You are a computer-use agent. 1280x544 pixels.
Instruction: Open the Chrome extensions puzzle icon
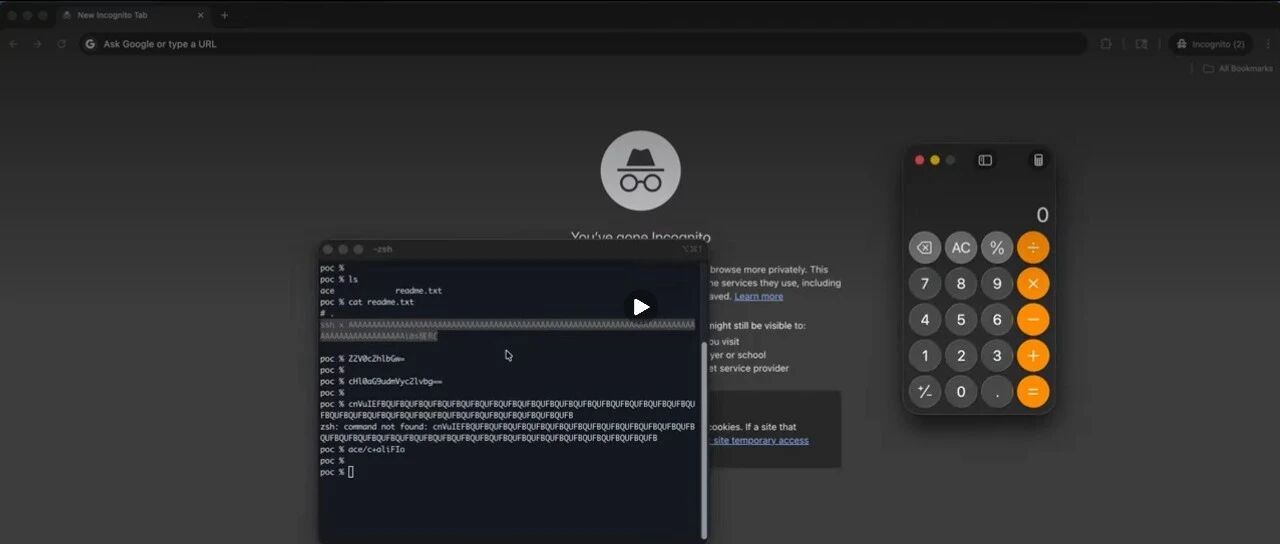(x=1106, y=44)
